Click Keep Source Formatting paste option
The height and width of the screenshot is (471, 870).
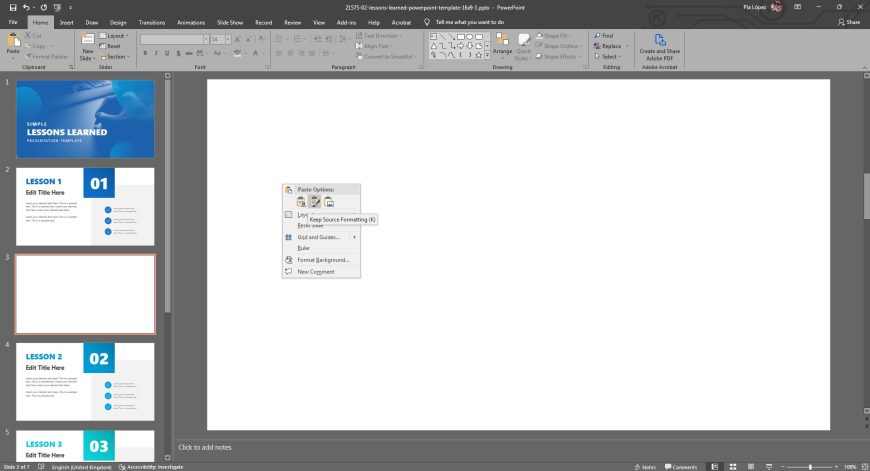click(315, 203)
